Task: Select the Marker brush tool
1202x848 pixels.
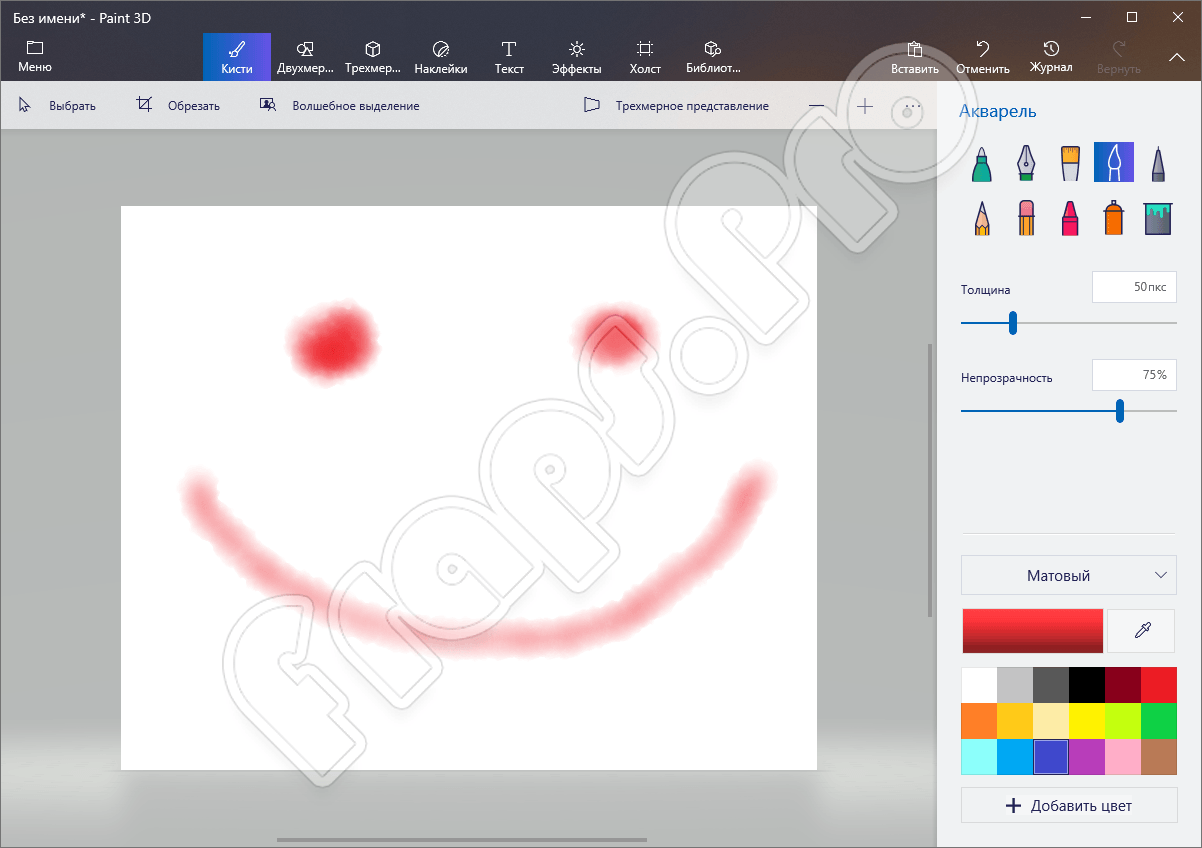Action: [982, 162]
